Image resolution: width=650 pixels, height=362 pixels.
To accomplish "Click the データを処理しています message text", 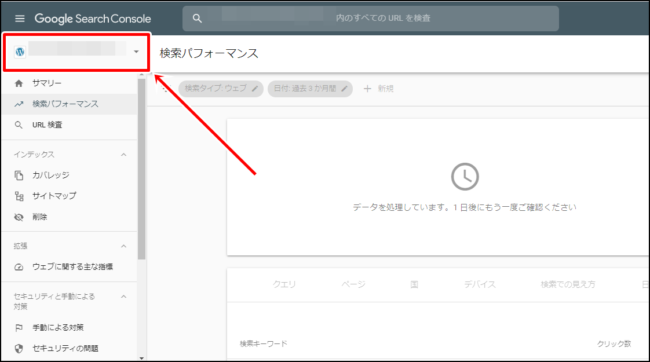I will [464, 207].
